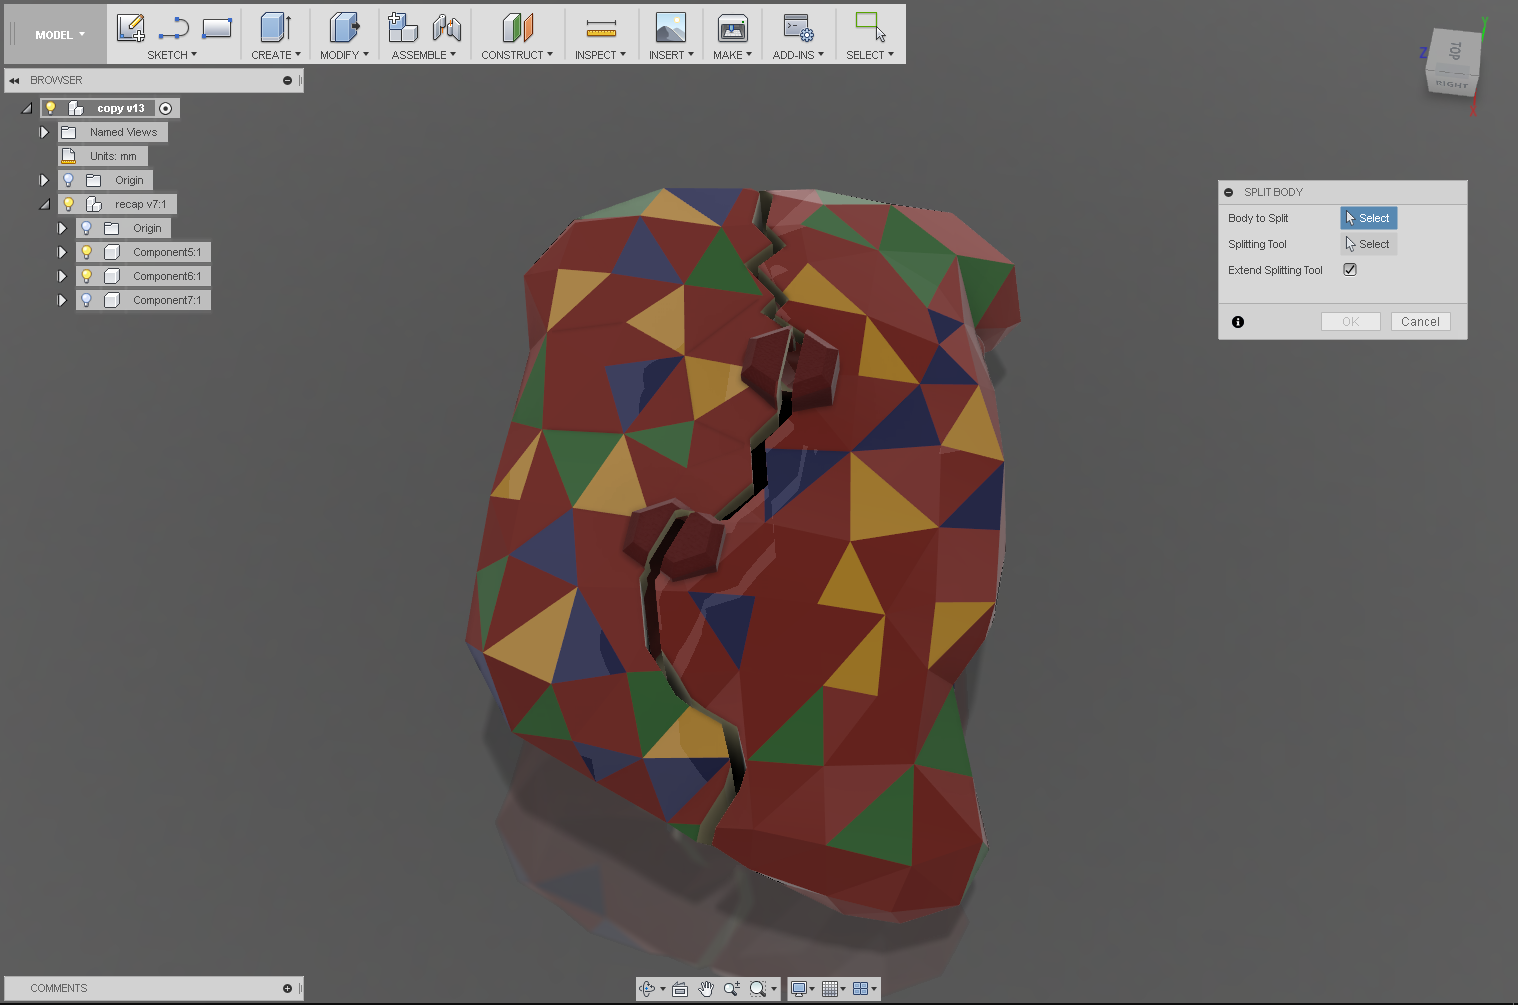The width and height of the screenshot is (1518, 1005).
Task: Open the ADD-INS menu
Action: pyautogui.click(x=798, y=55)
